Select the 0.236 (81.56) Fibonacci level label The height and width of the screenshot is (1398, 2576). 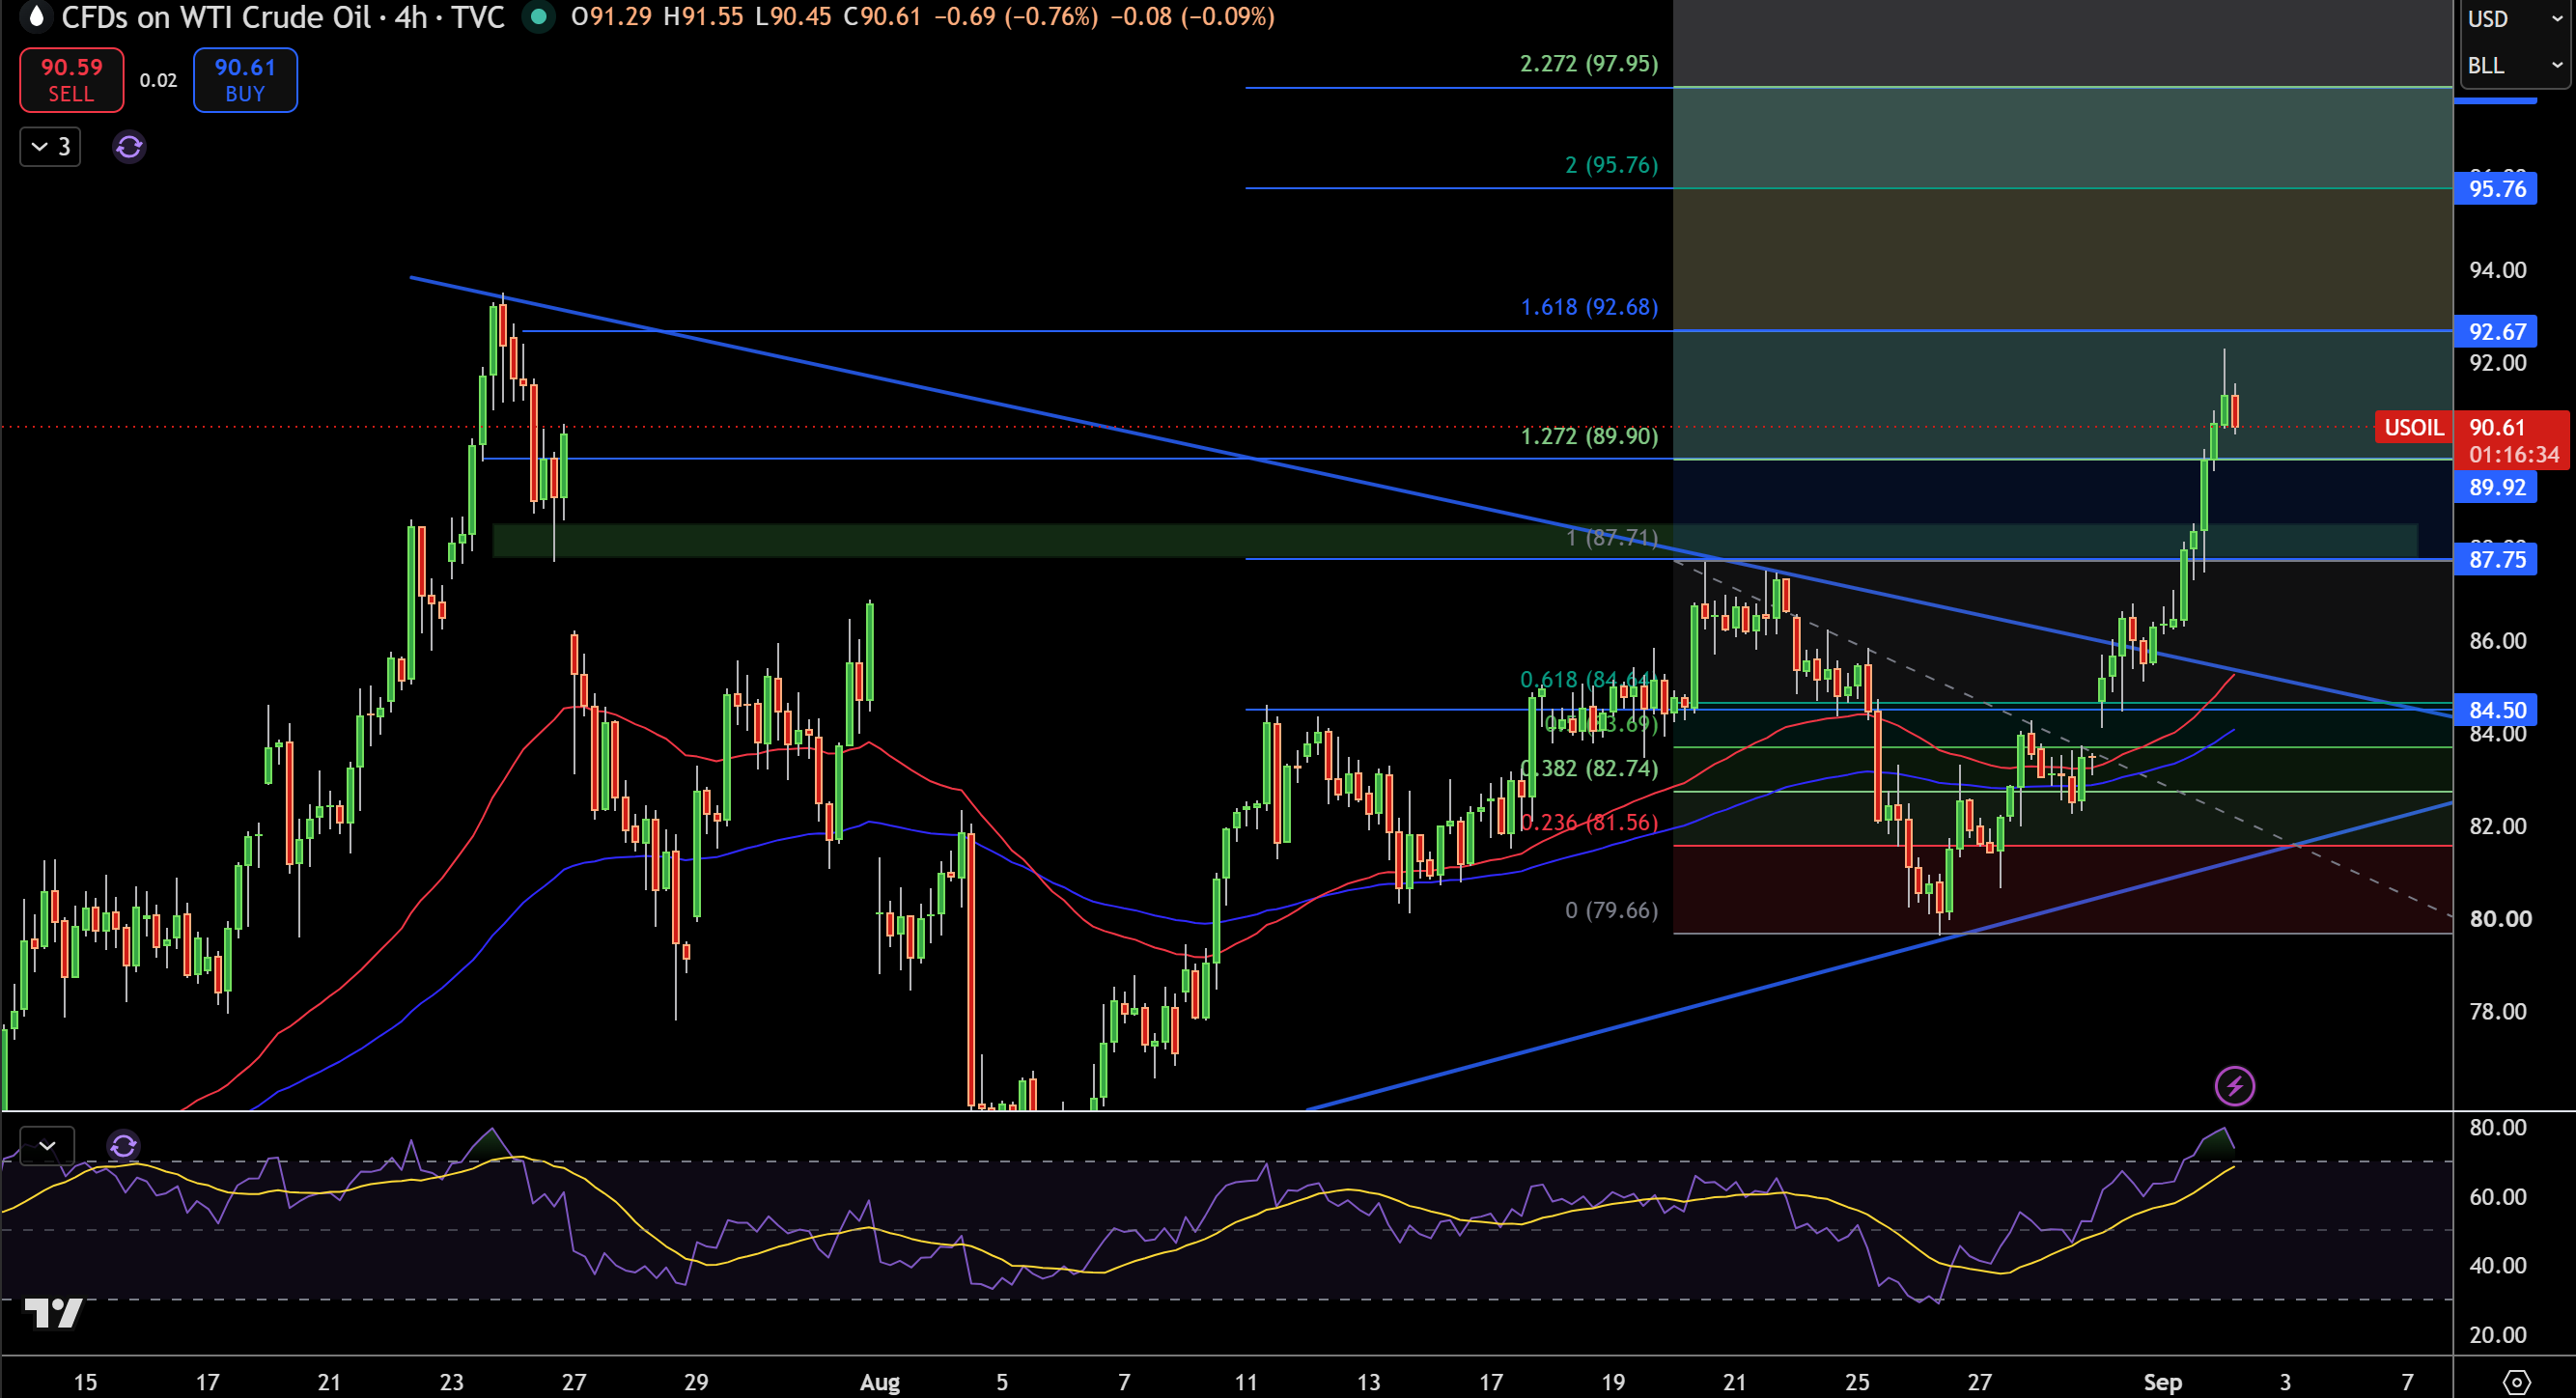tap(1590, 822)
